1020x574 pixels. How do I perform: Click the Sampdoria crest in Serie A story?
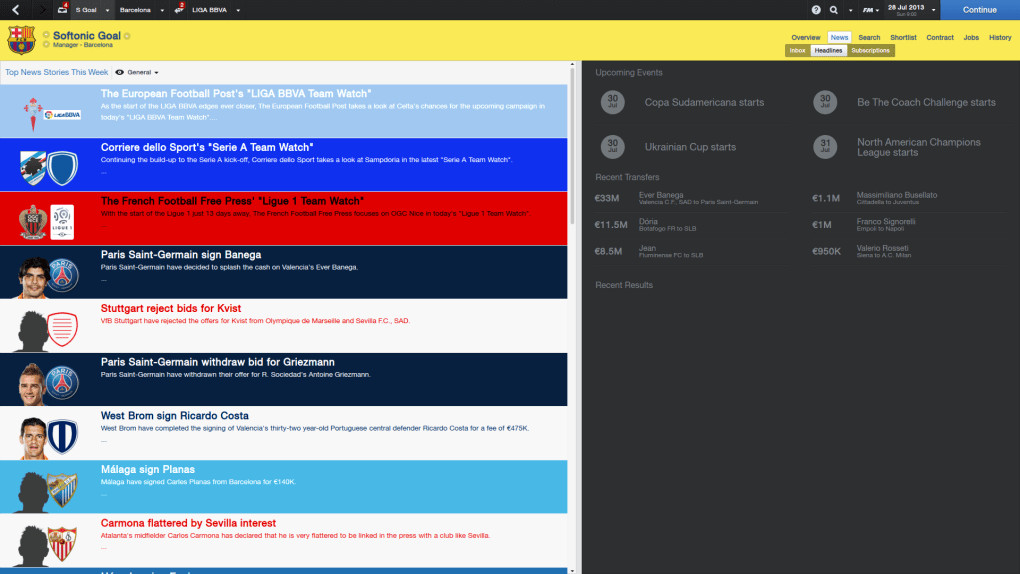click(x=33, y=168)
